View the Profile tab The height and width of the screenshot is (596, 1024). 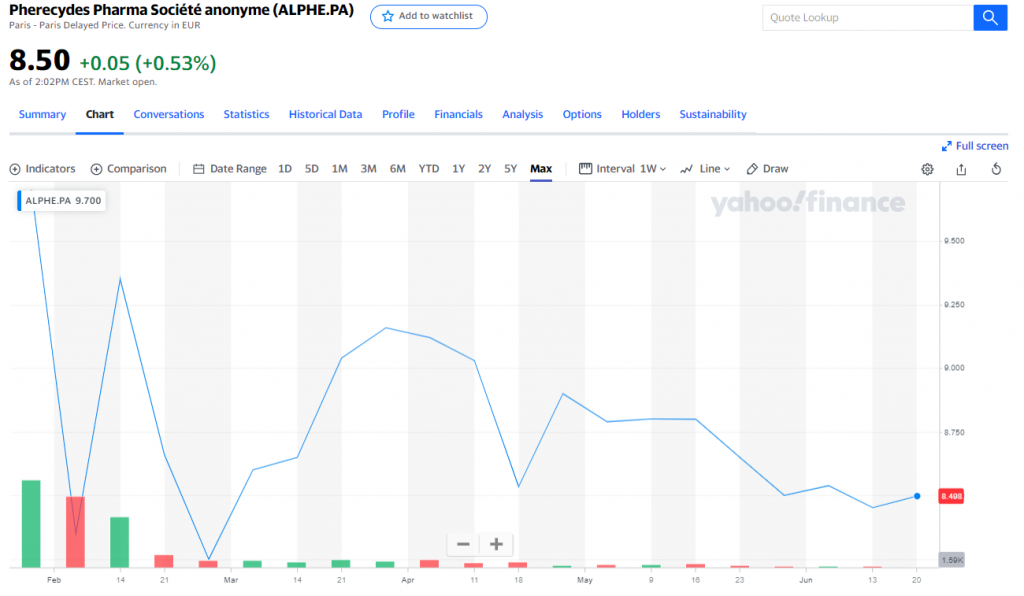tap(398, 114)
